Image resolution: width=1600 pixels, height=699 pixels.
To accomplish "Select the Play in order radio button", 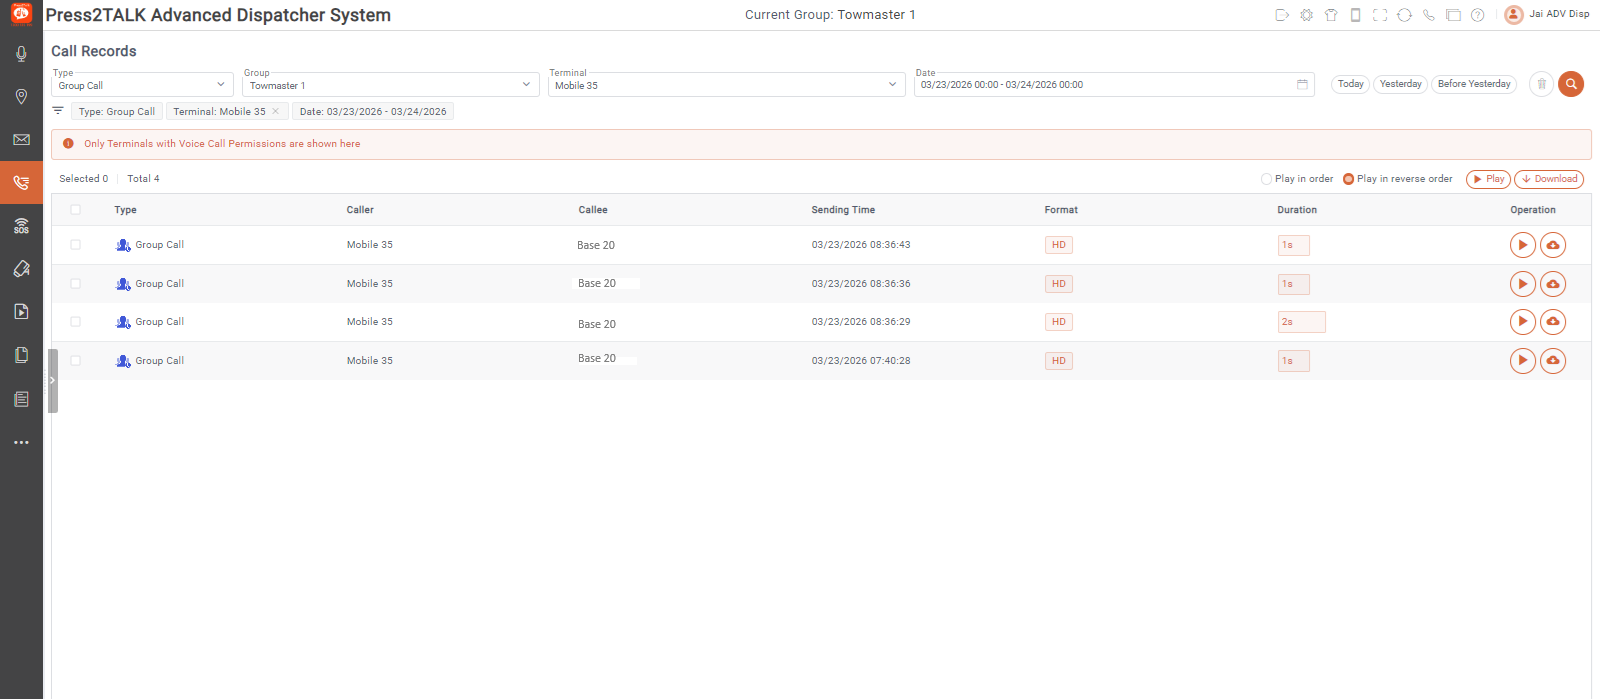I will (1266, 179).
